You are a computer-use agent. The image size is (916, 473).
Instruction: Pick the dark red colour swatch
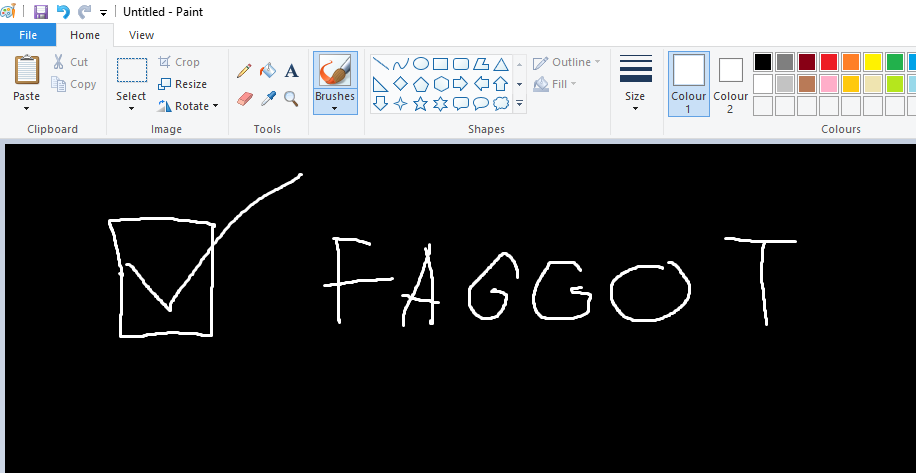(807, 62)
